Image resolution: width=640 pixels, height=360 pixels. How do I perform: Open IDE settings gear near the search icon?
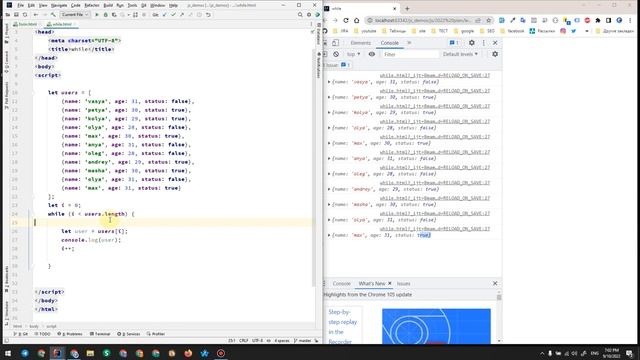(309, 15)
